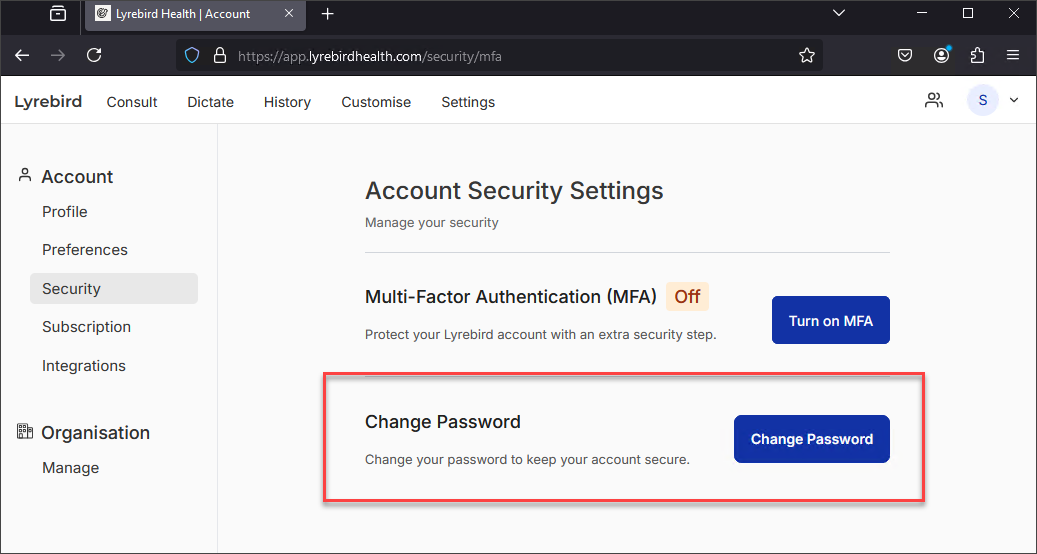Open Firefox View tab icon
Screen dimensions: 1037x554
58,13
